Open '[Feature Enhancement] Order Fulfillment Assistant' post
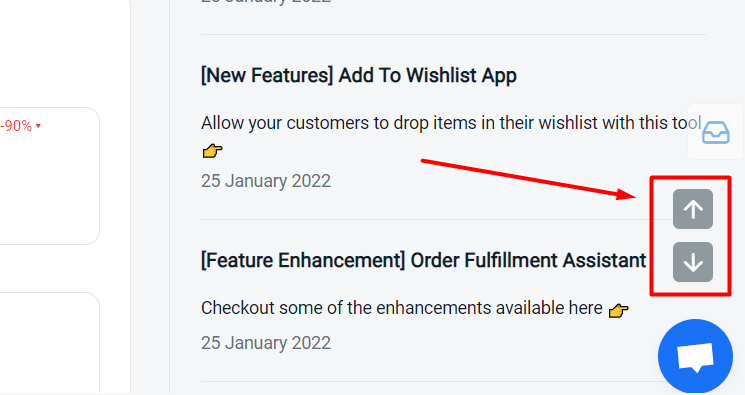 (423, 260)
